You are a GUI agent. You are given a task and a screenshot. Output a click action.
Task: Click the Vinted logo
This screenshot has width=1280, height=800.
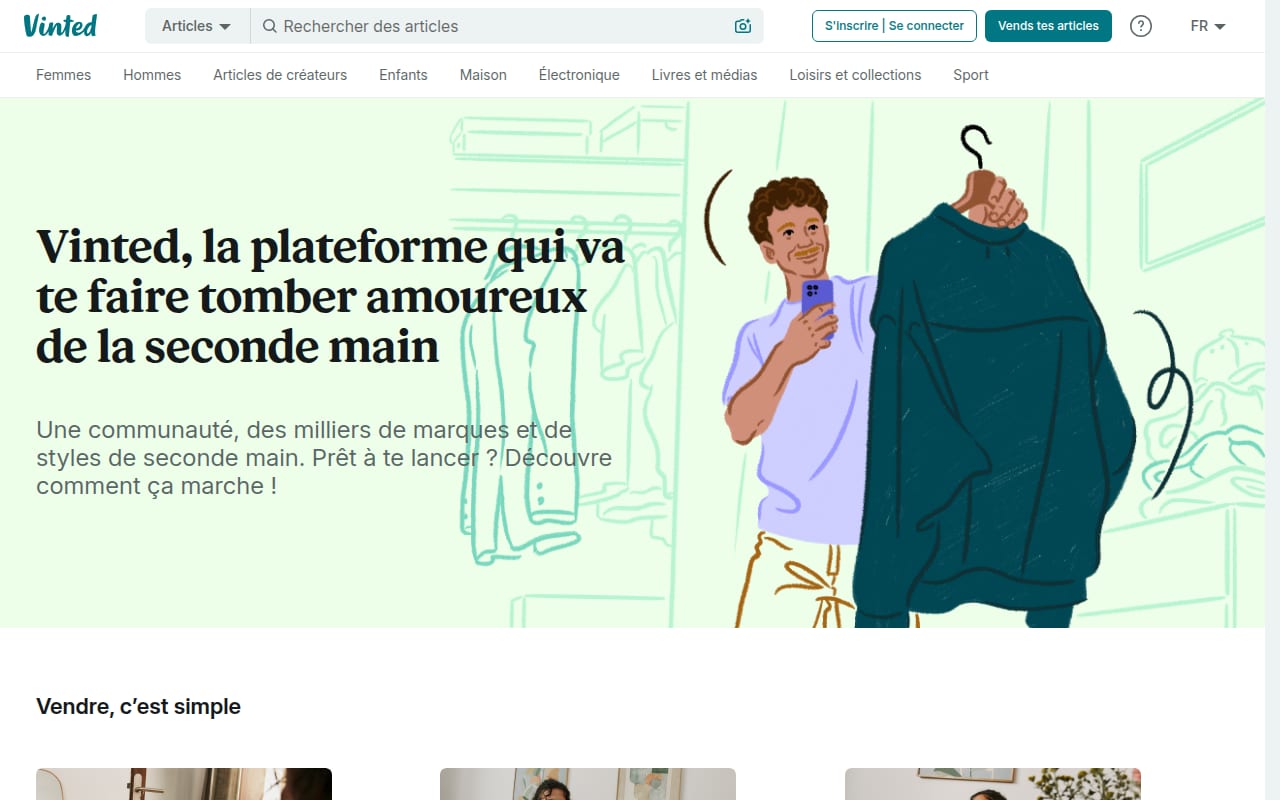coord(60,26)
